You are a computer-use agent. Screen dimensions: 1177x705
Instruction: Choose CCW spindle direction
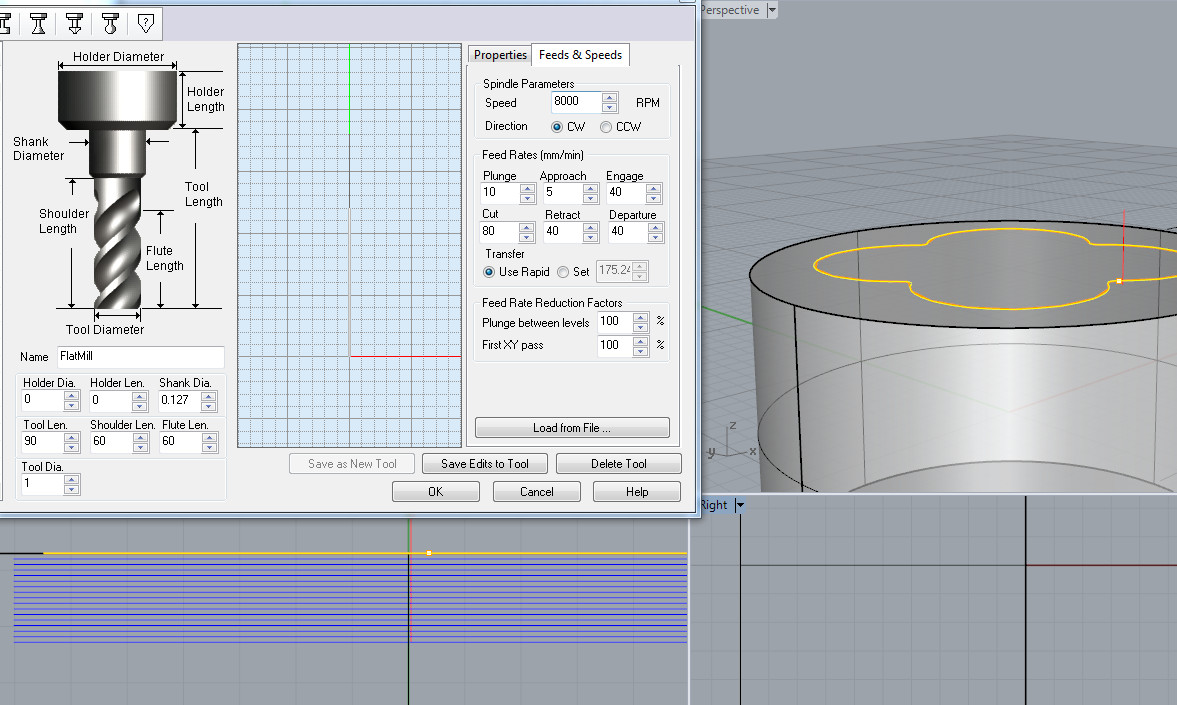pyautogui.click(x=606, y=127)
